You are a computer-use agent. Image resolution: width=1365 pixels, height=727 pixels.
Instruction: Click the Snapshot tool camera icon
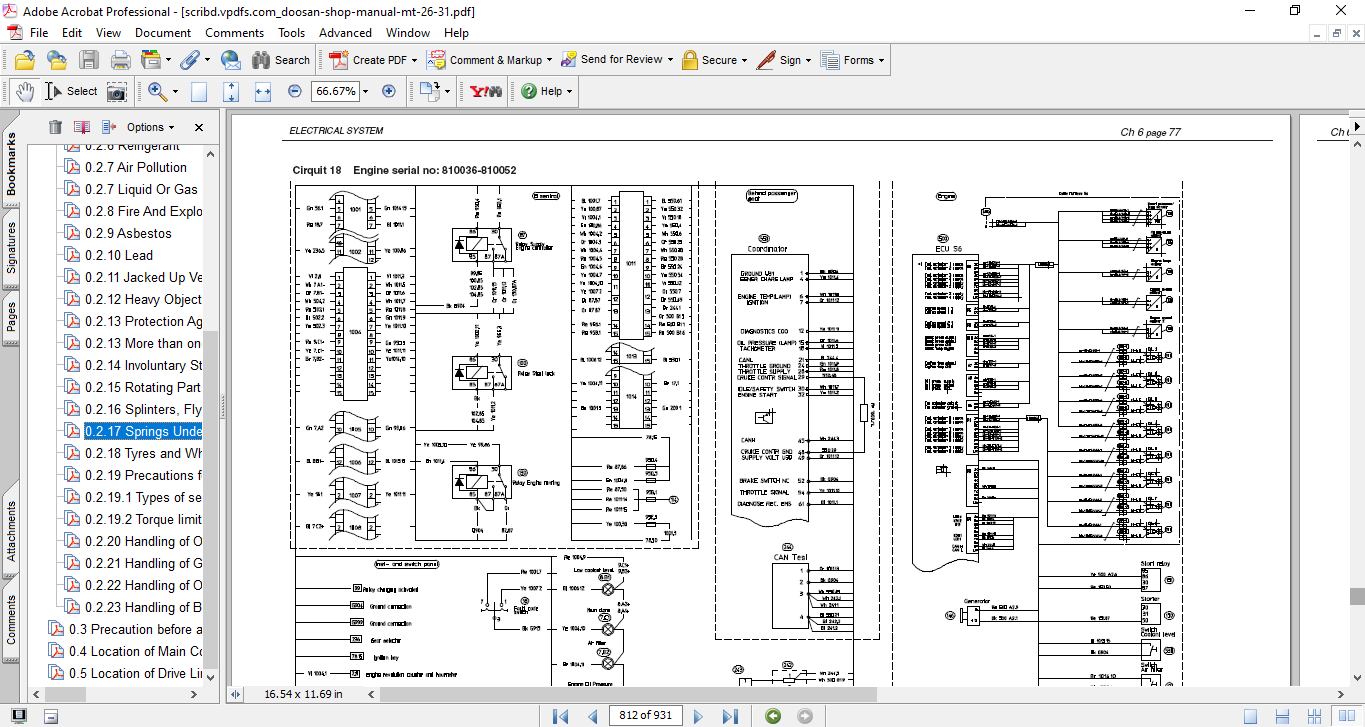[x=117, y=91]
